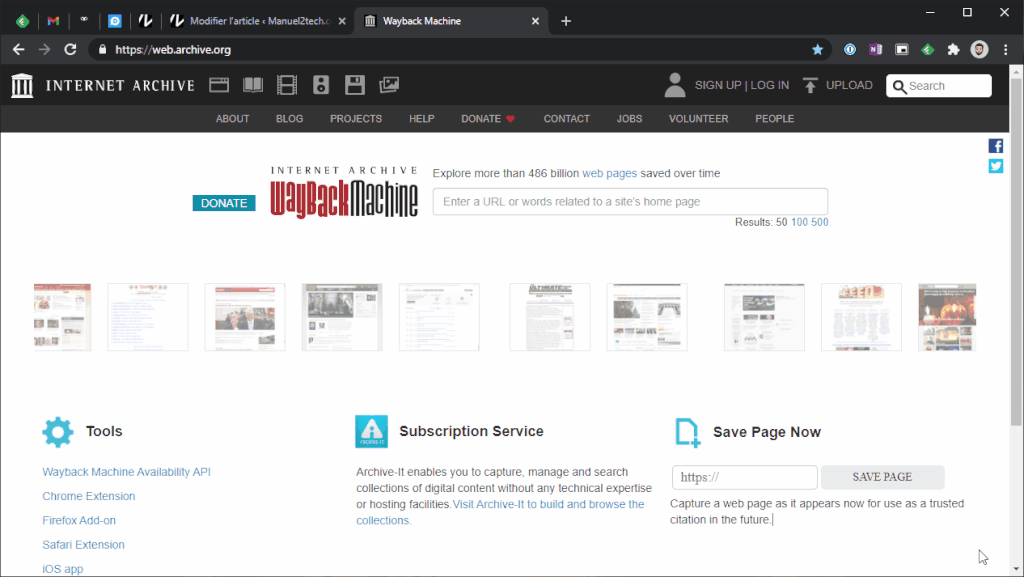Open the HELP menu item
This screenshot has width=1024, height=577.
pos(421,119)
